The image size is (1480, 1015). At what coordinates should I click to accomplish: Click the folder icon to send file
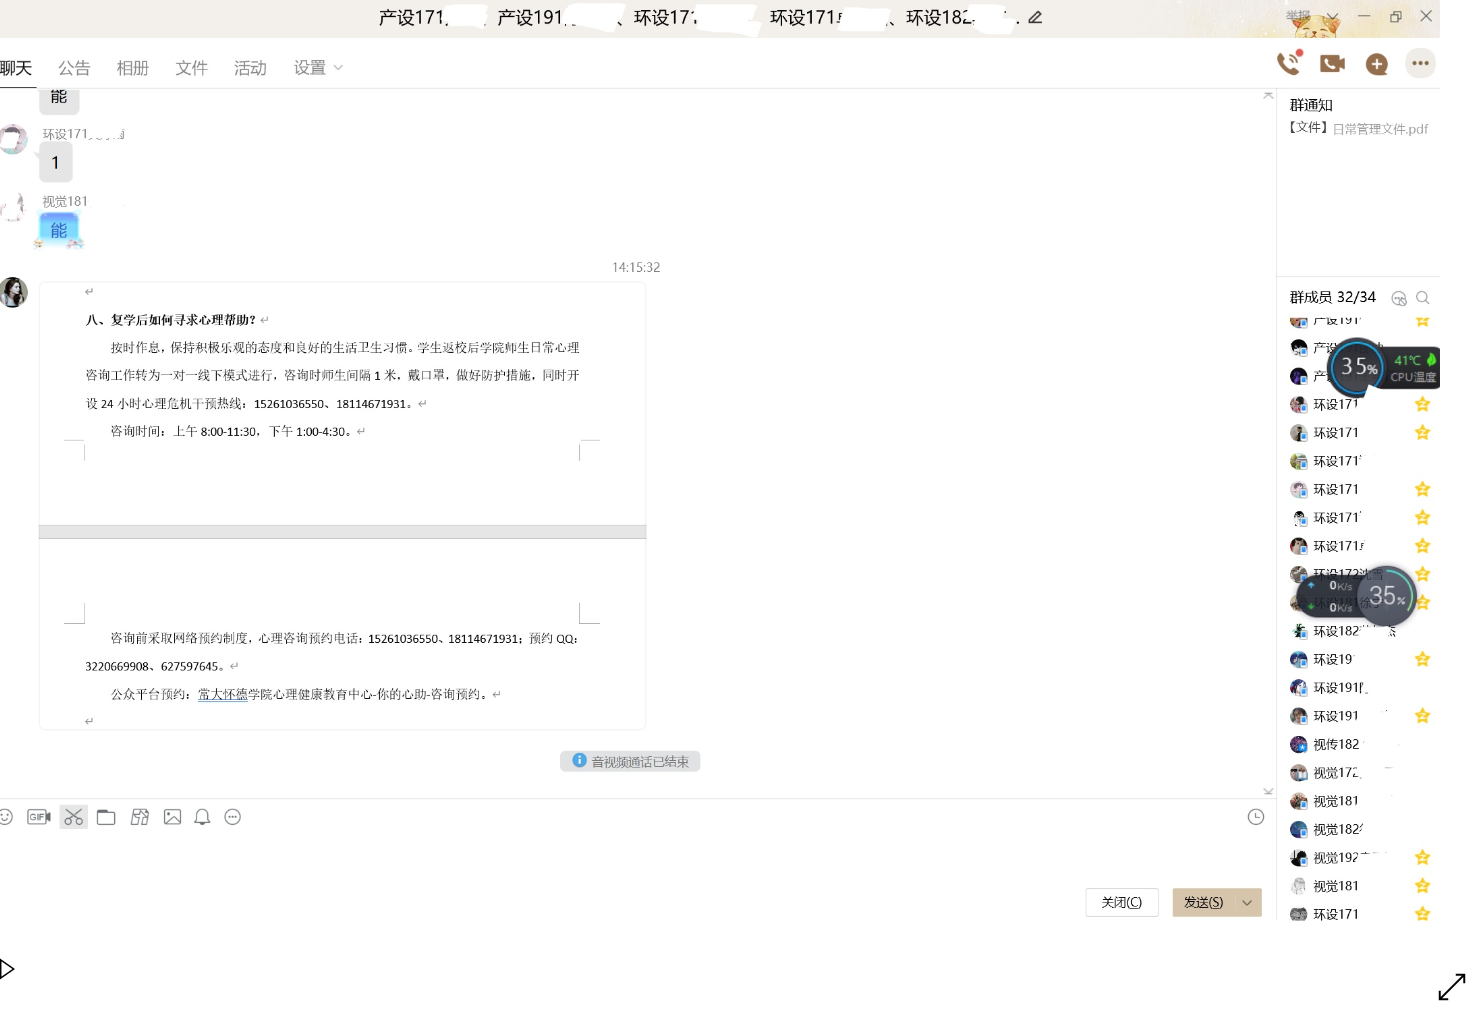click(x=106, y=817)
